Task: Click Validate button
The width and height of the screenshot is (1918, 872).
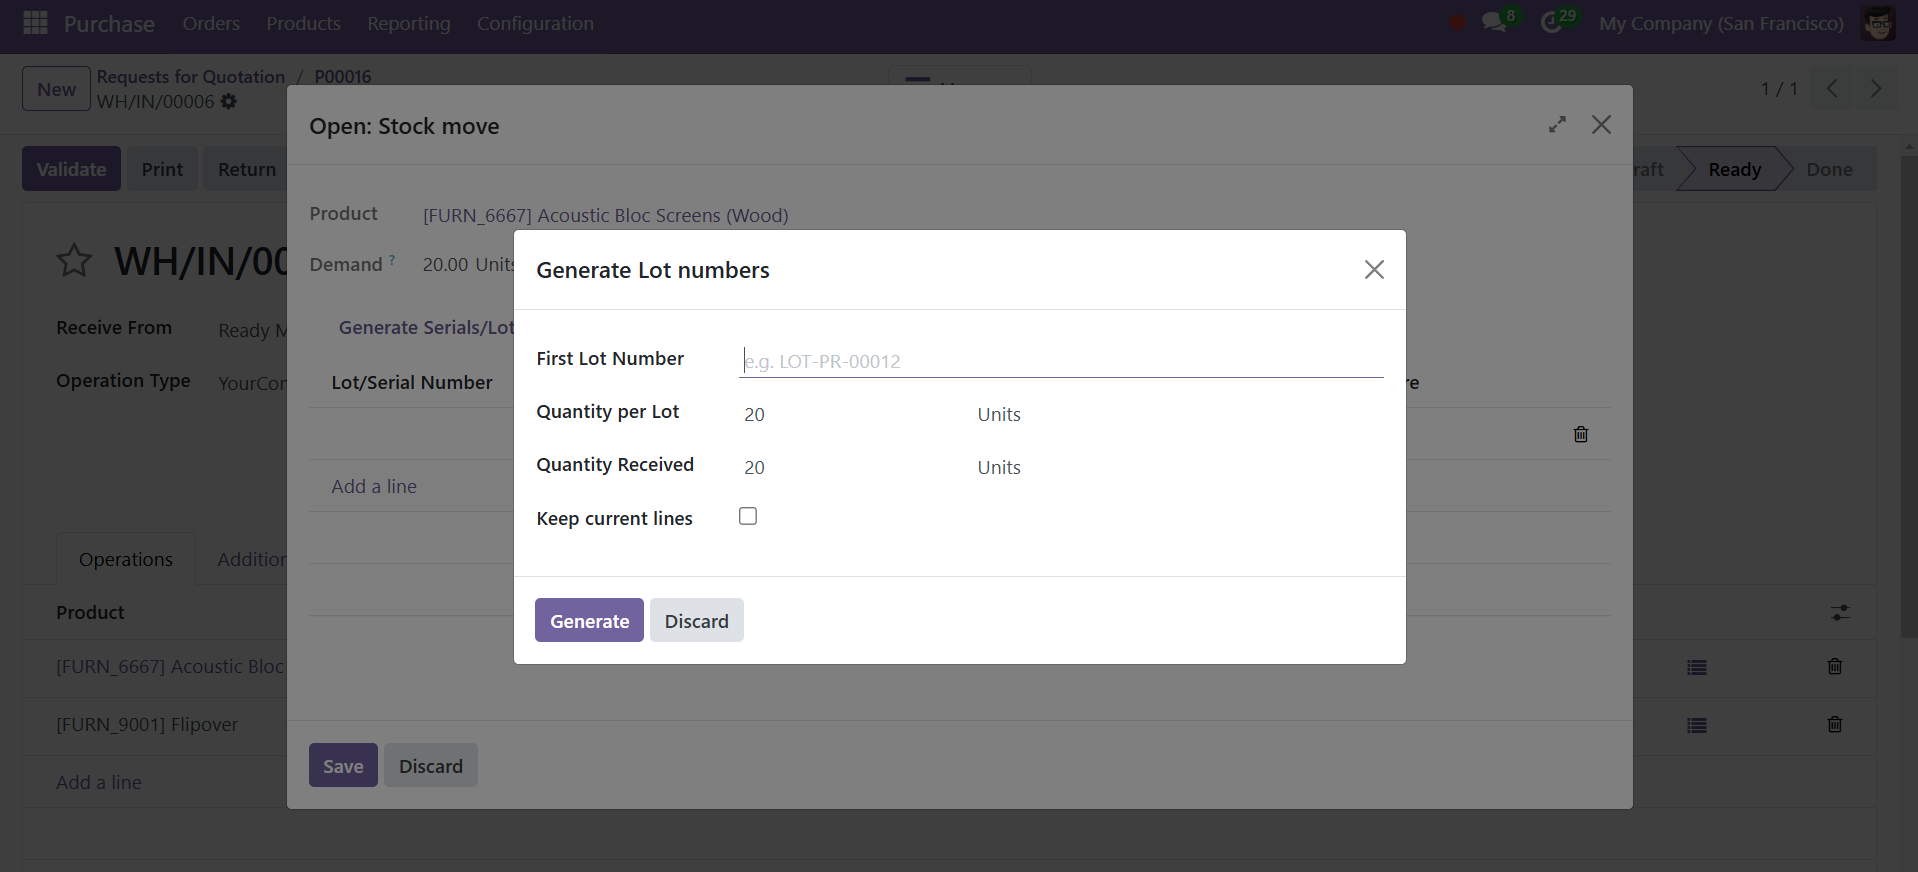Action: (71, 169)
